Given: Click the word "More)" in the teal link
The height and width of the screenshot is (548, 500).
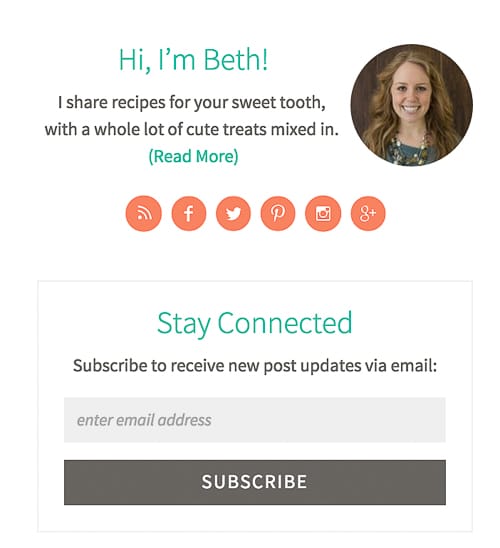Looking at the screenshot, I should pyautogui.click(x=217, y=156).
